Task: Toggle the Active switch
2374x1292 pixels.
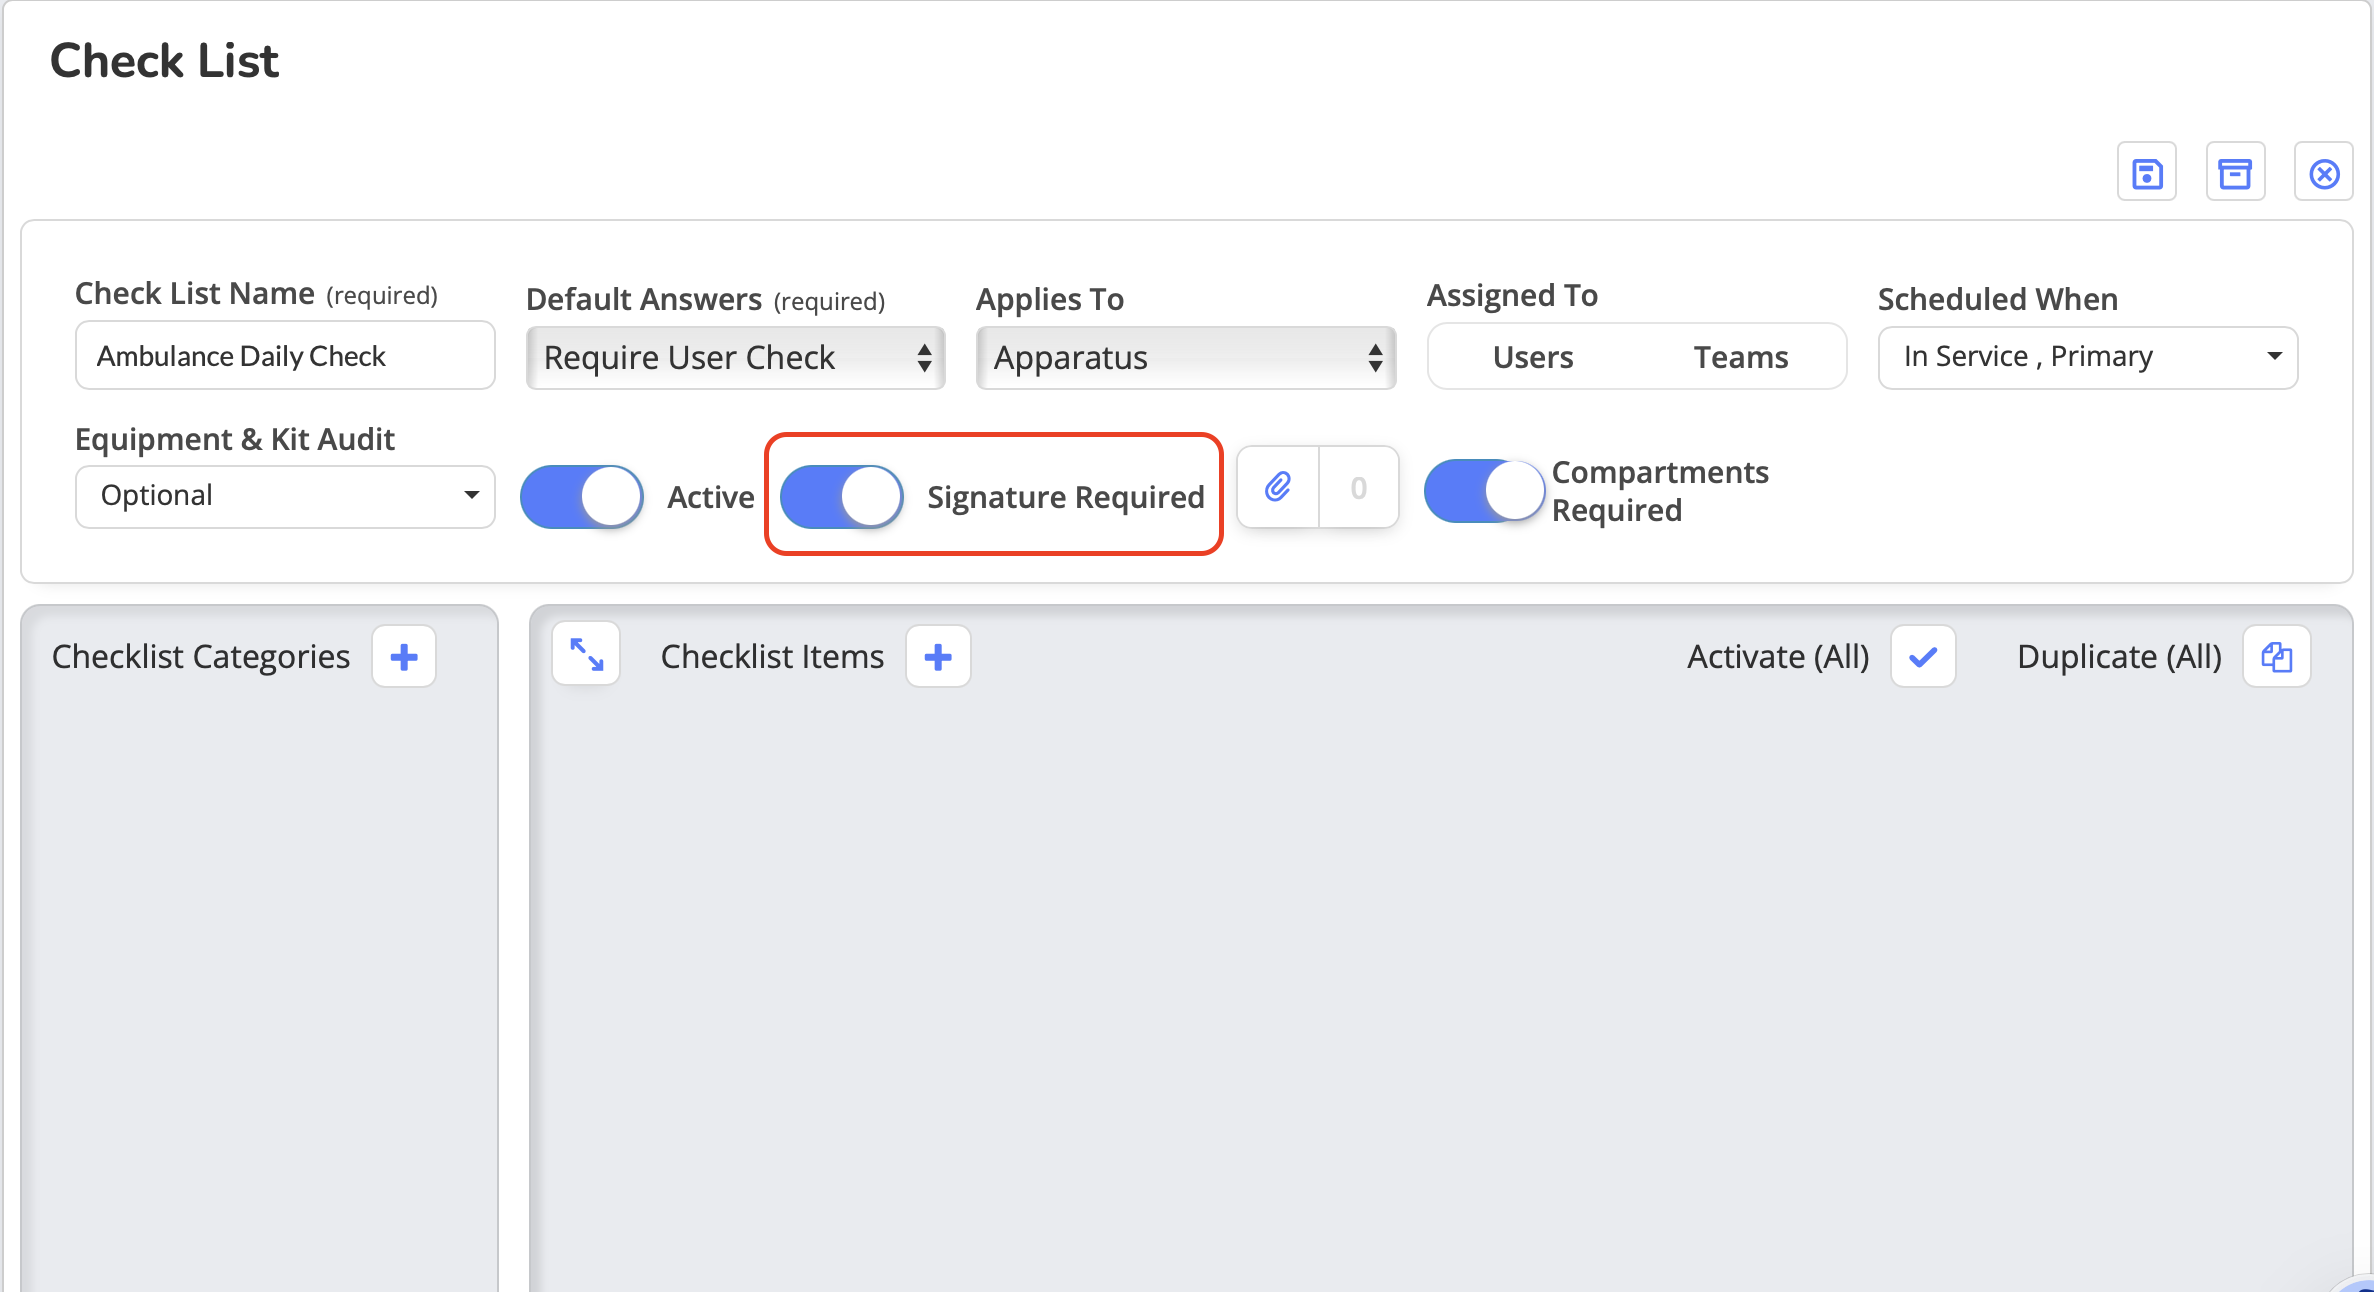Action: 582,497
